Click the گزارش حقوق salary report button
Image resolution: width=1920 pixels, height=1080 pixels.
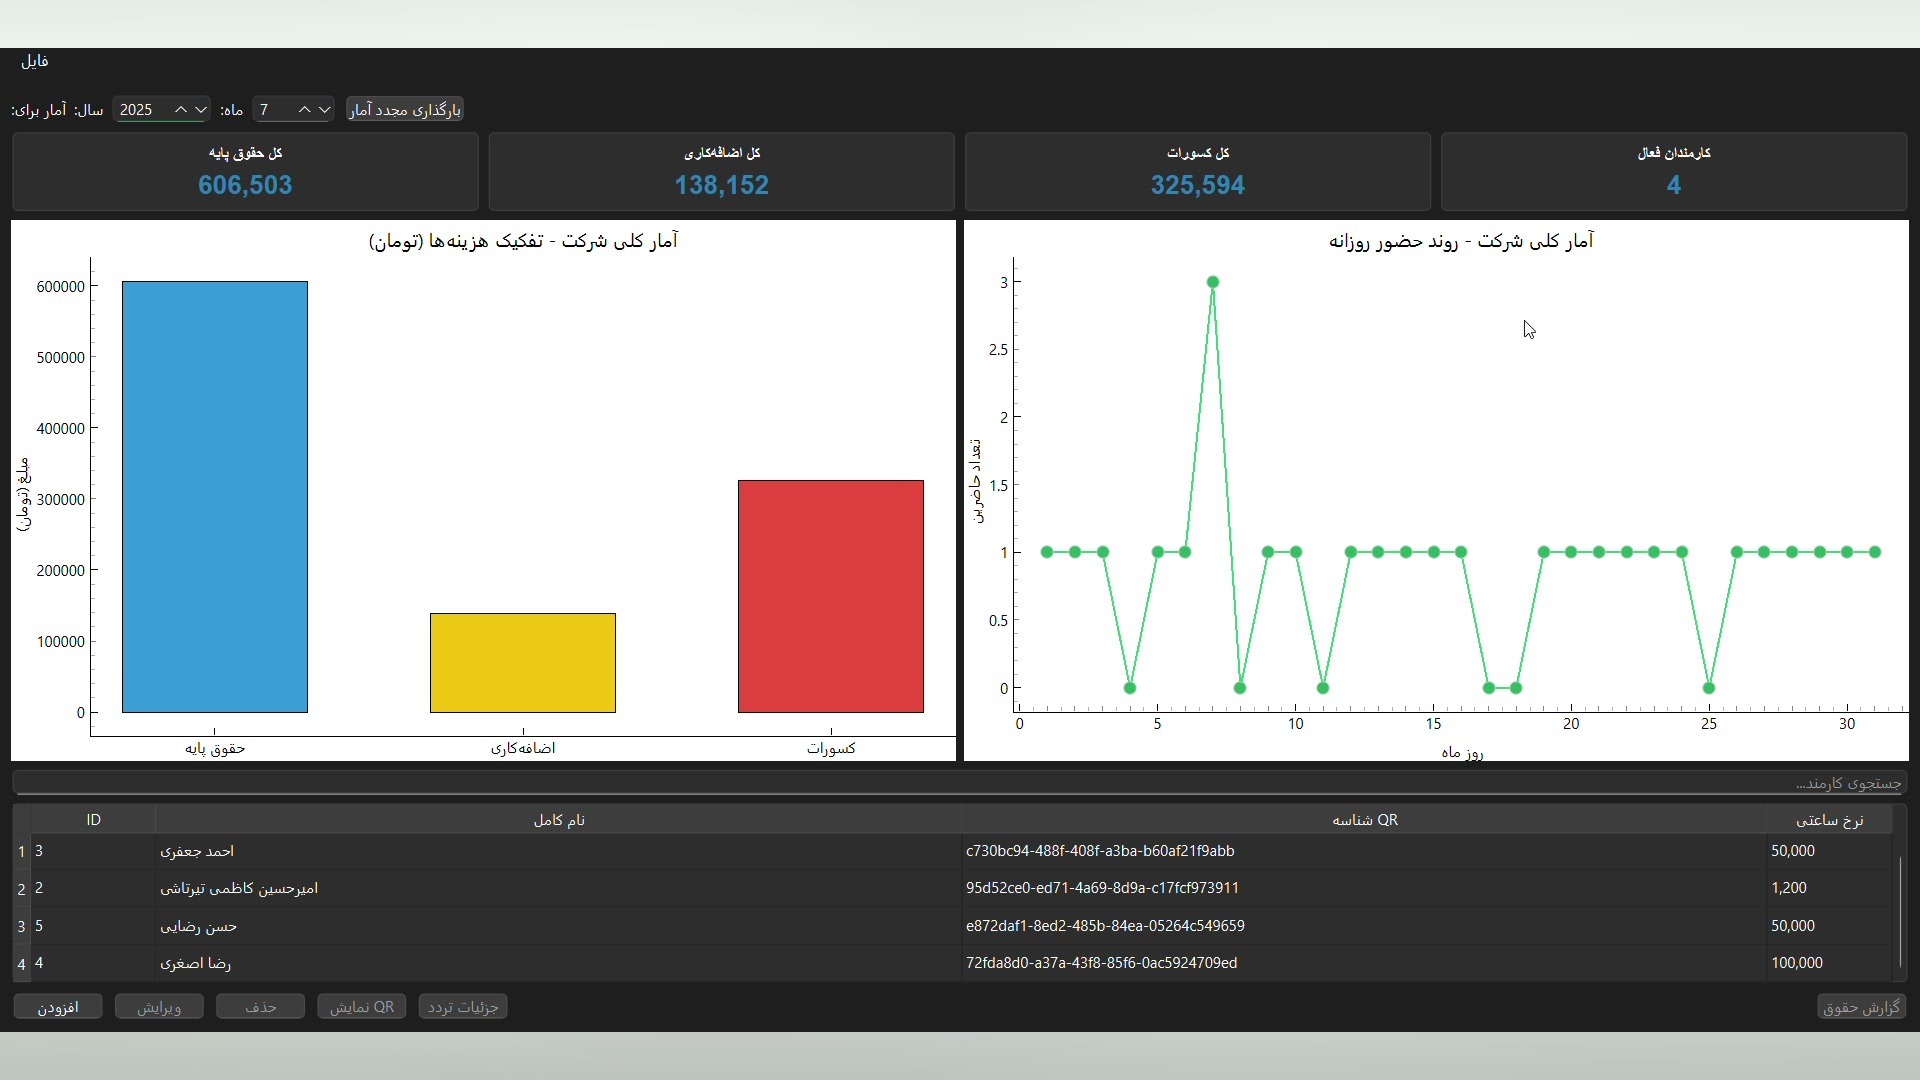(x=1861, y=1007)
